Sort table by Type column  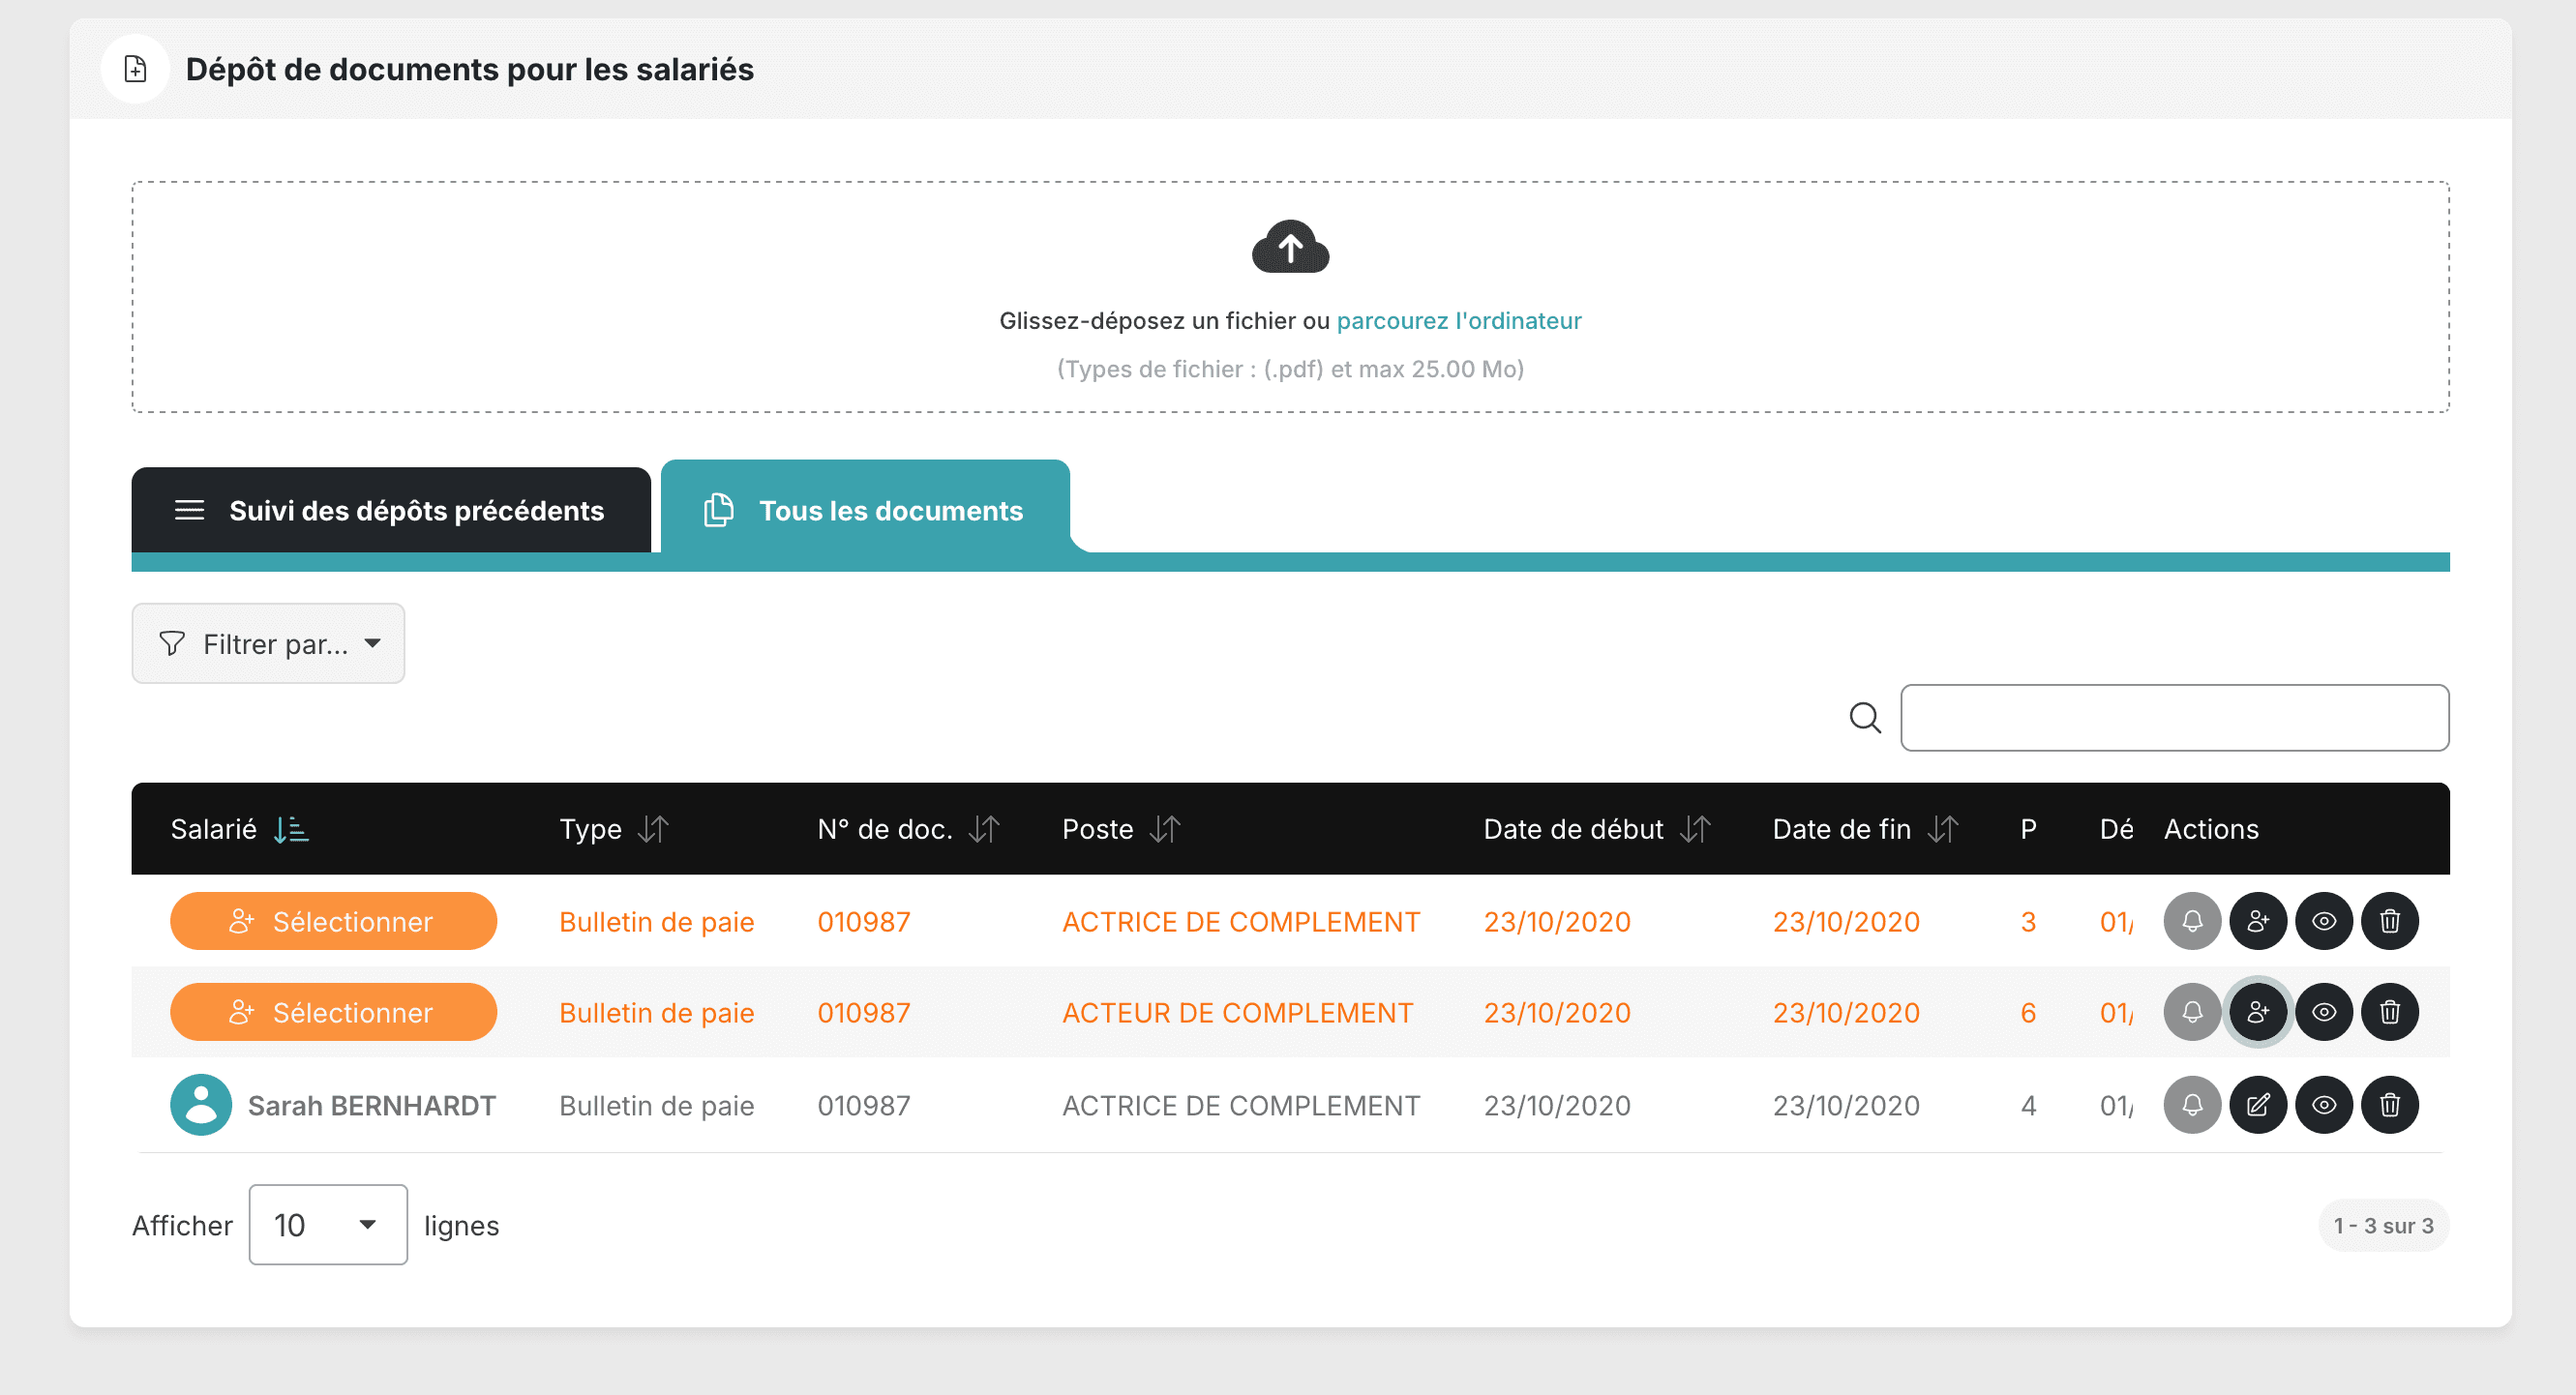coord(653,829)
